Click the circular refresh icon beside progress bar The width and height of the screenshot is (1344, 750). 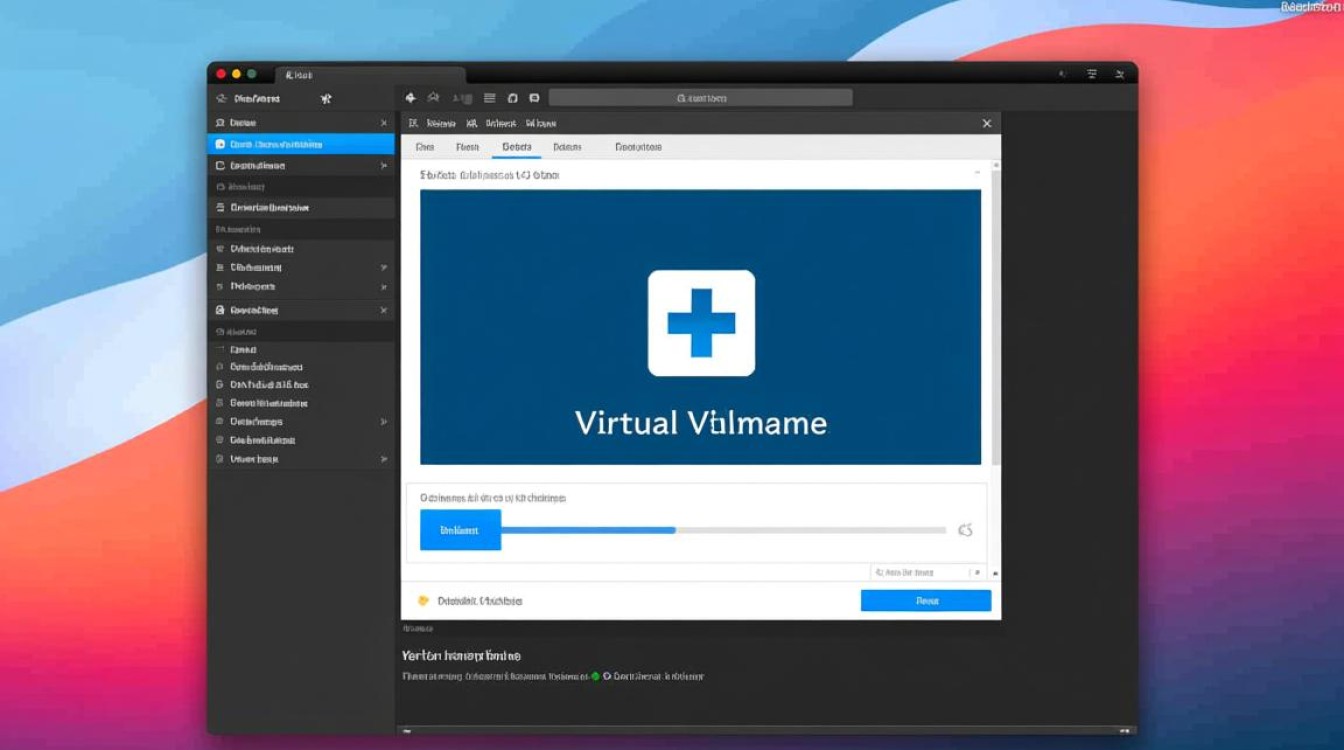point(965,530)
